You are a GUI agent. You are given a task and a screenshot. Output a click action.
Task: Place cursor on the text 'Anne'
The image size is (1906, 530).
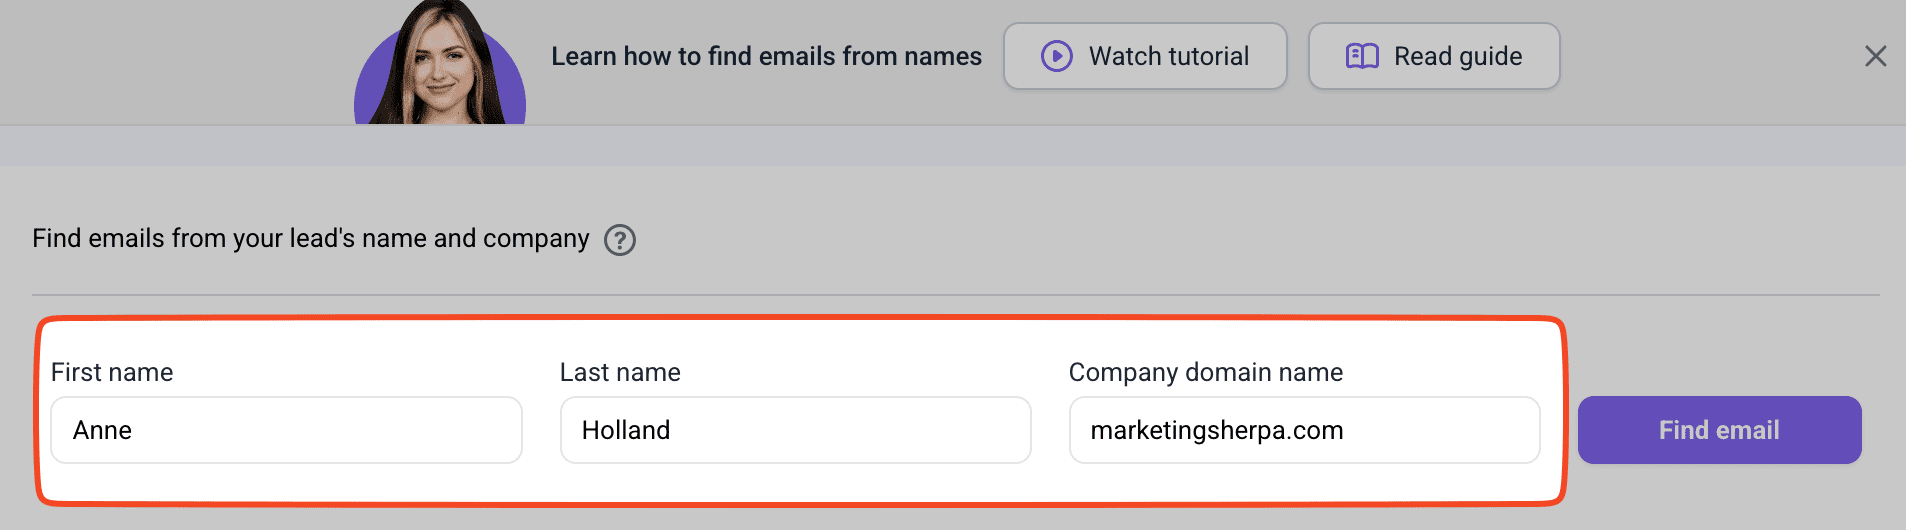102,430
